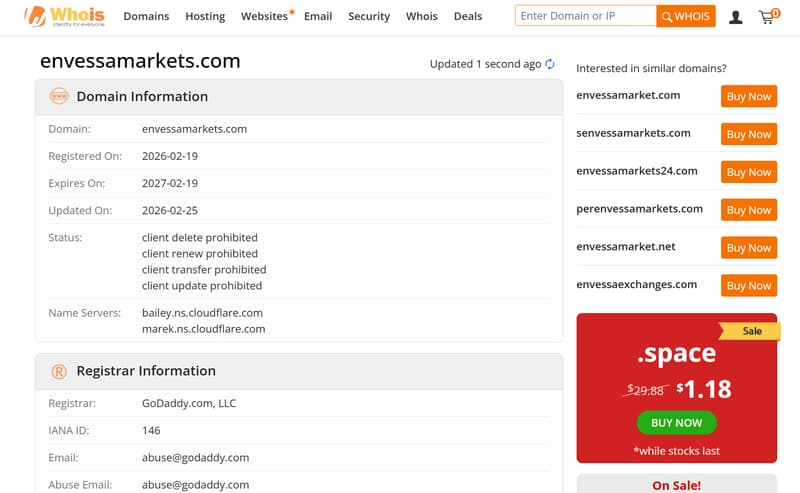Click the envessamarkets.com page title
The width and height of the screenshot is (800, 493).
[x=140, y=61]
